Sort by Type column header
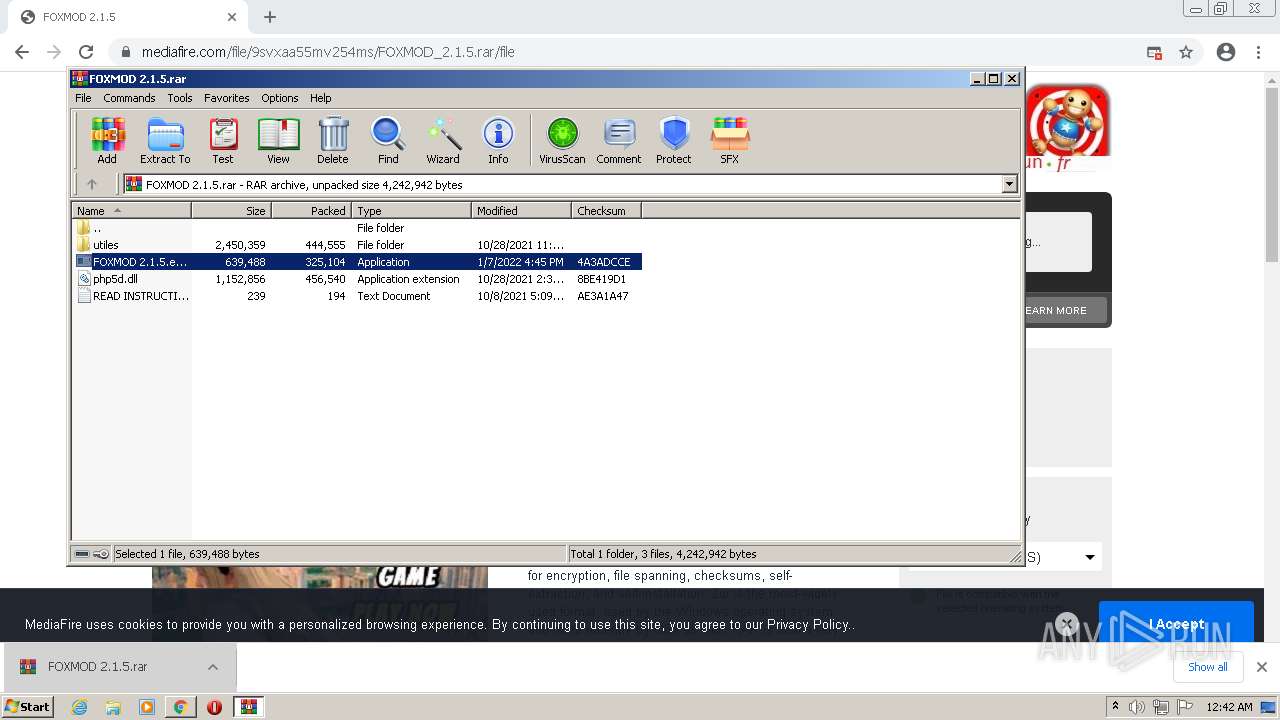Screen dimensions: 1280x720 [x=411, y=211]
